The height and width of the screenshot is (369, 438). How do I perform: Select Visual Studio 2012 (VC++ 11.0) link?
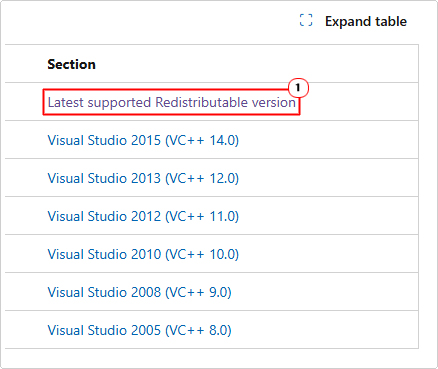143,216
